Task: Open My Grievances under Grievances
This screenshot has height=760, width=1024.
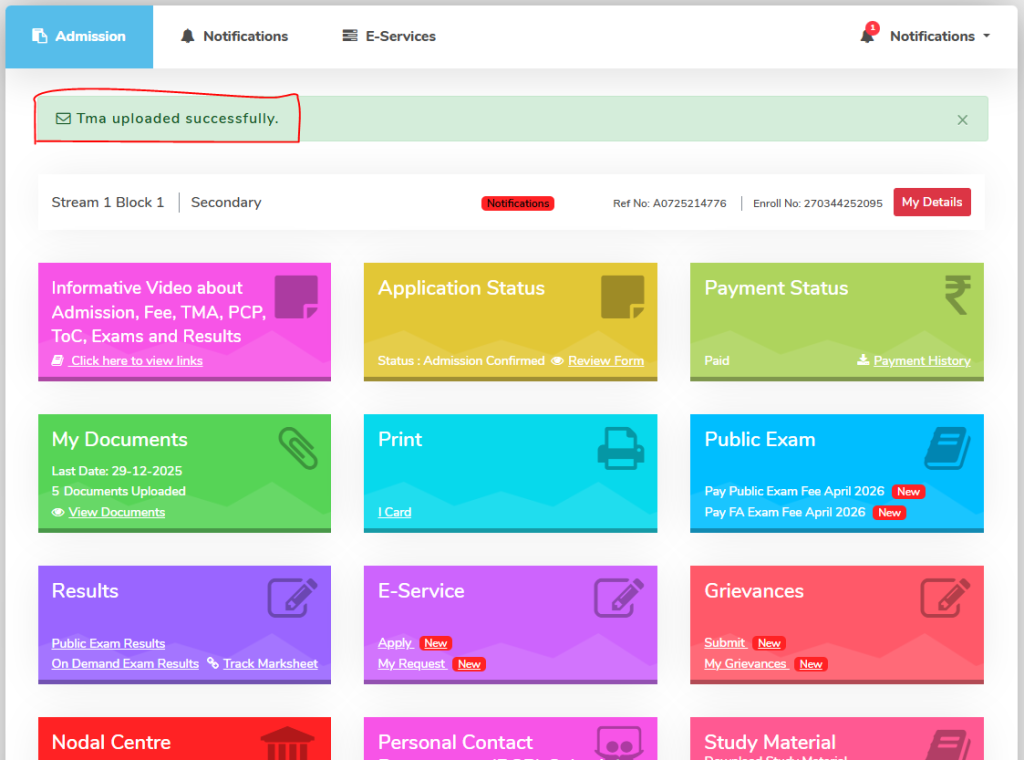Action: pyautogui.click(x=746, y=663)
